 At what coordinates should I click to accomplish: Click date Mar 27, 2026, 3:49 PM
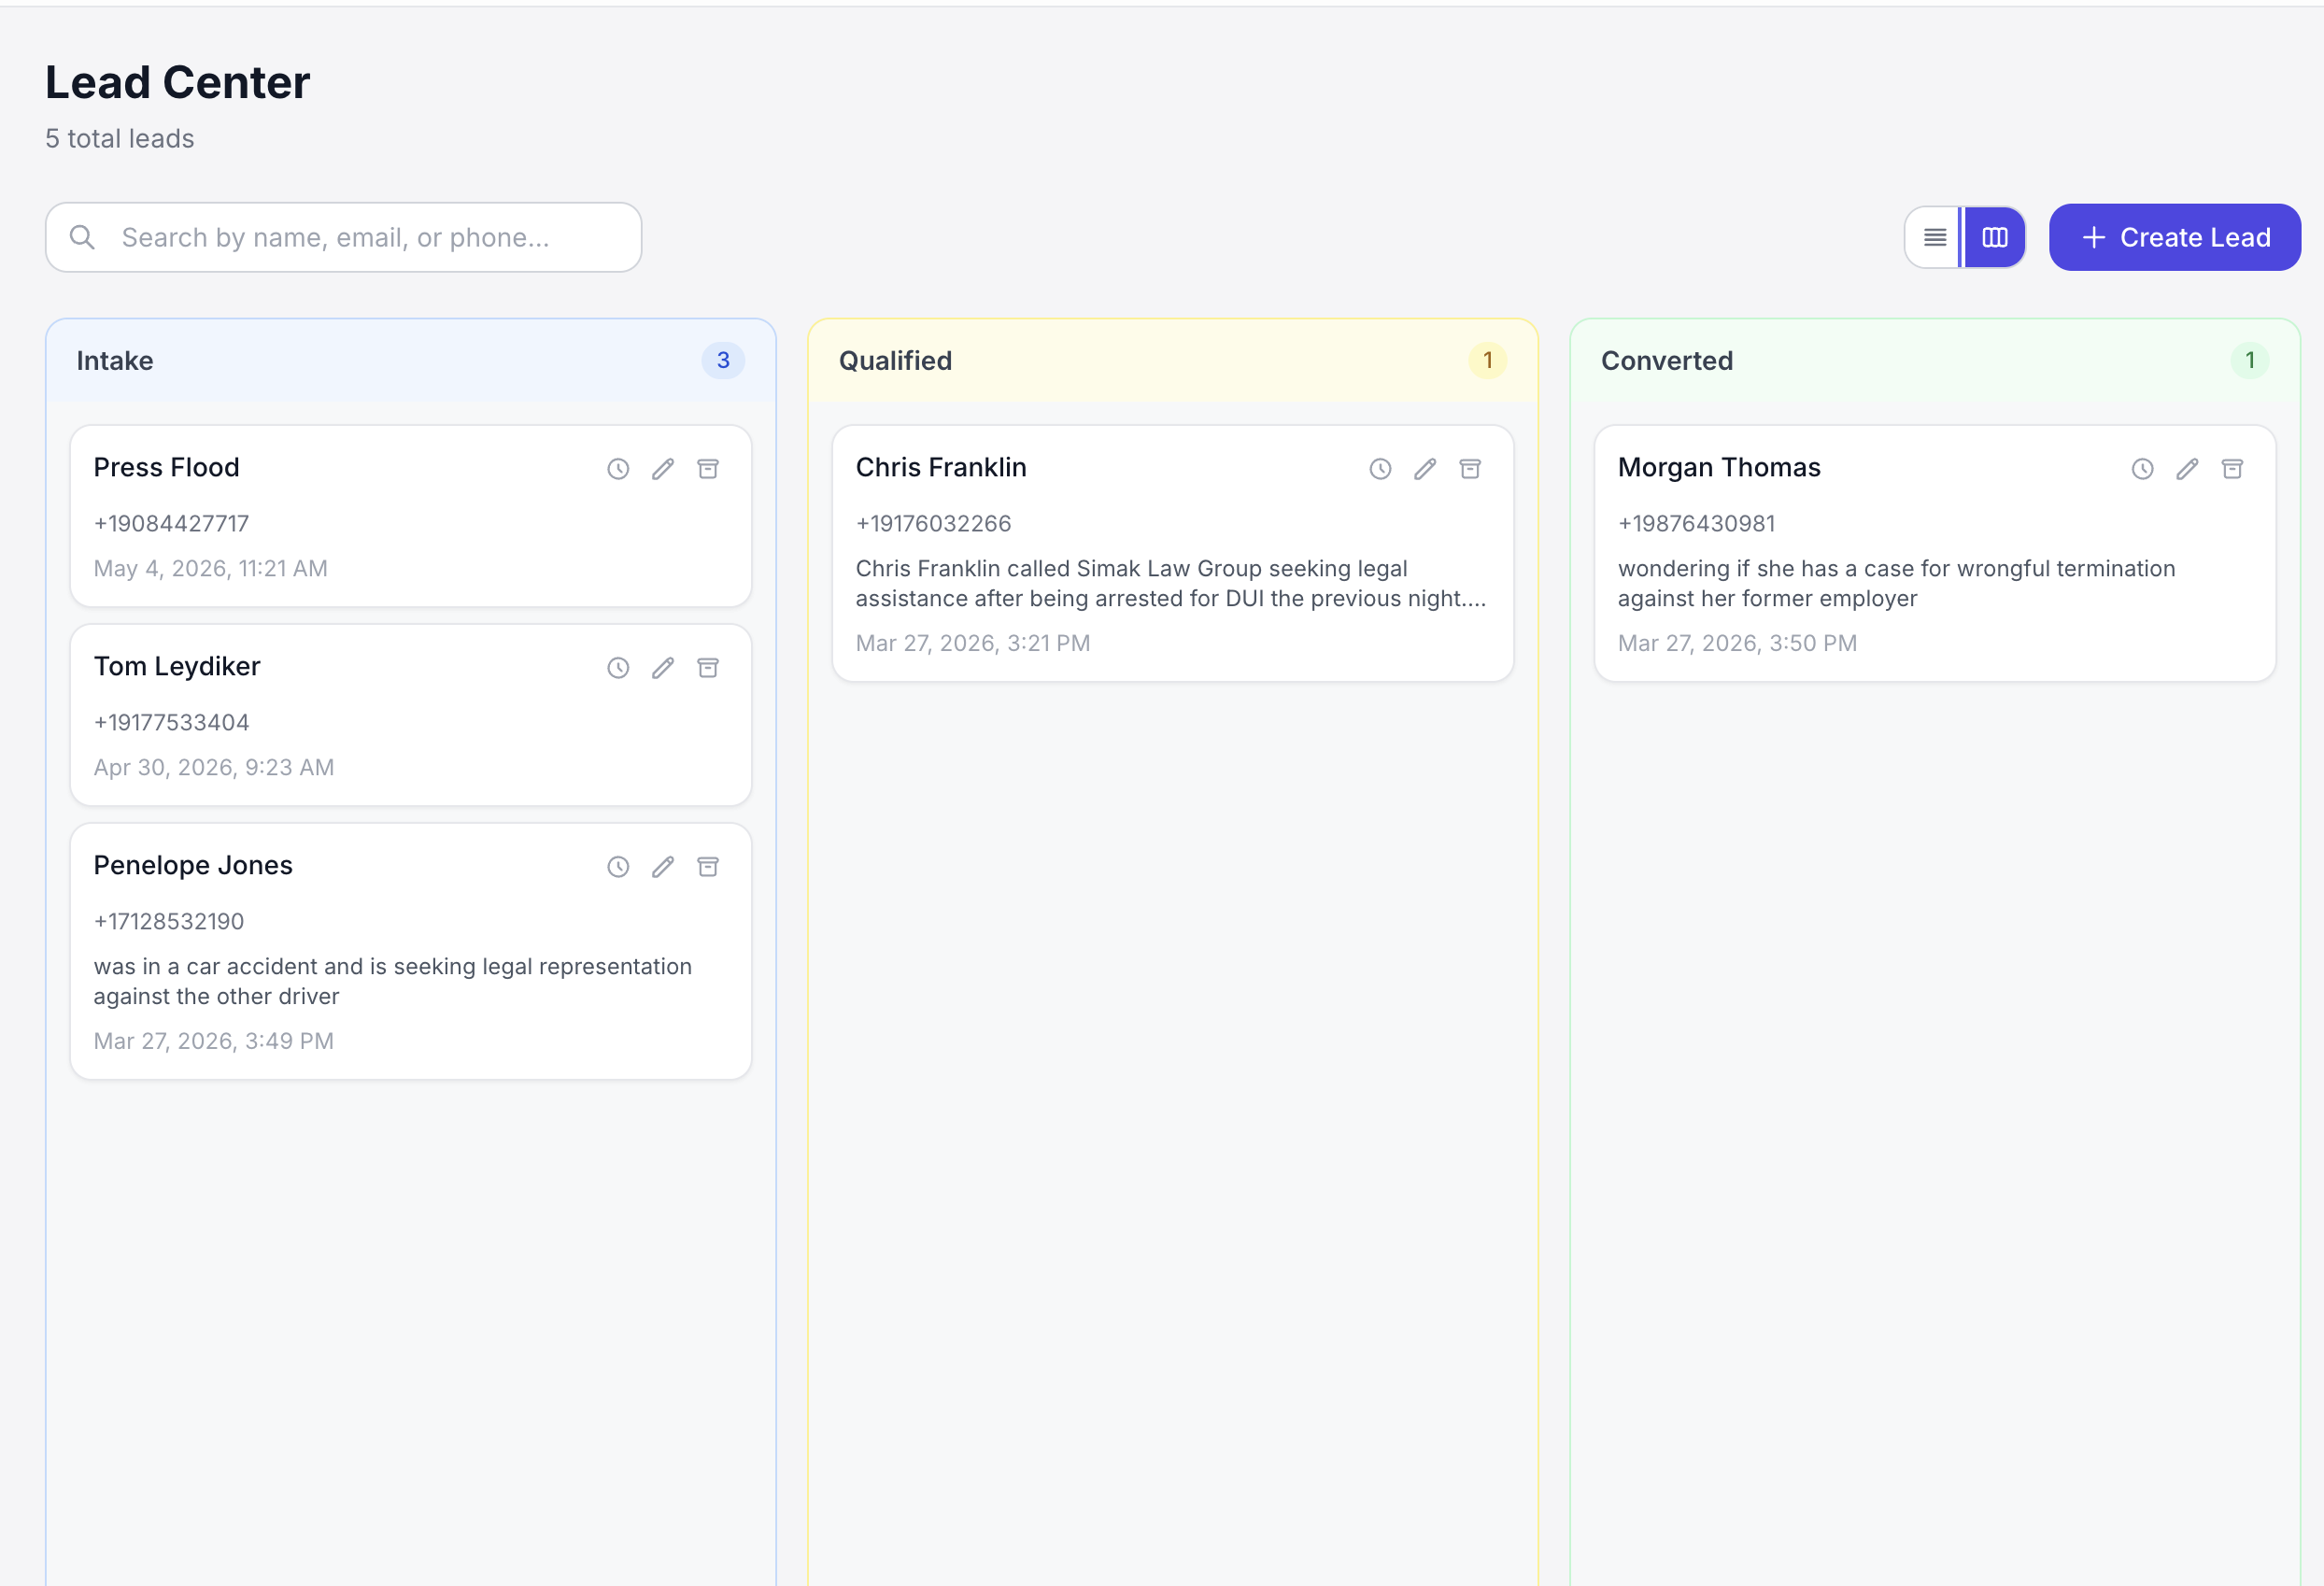coord(214,1041)
